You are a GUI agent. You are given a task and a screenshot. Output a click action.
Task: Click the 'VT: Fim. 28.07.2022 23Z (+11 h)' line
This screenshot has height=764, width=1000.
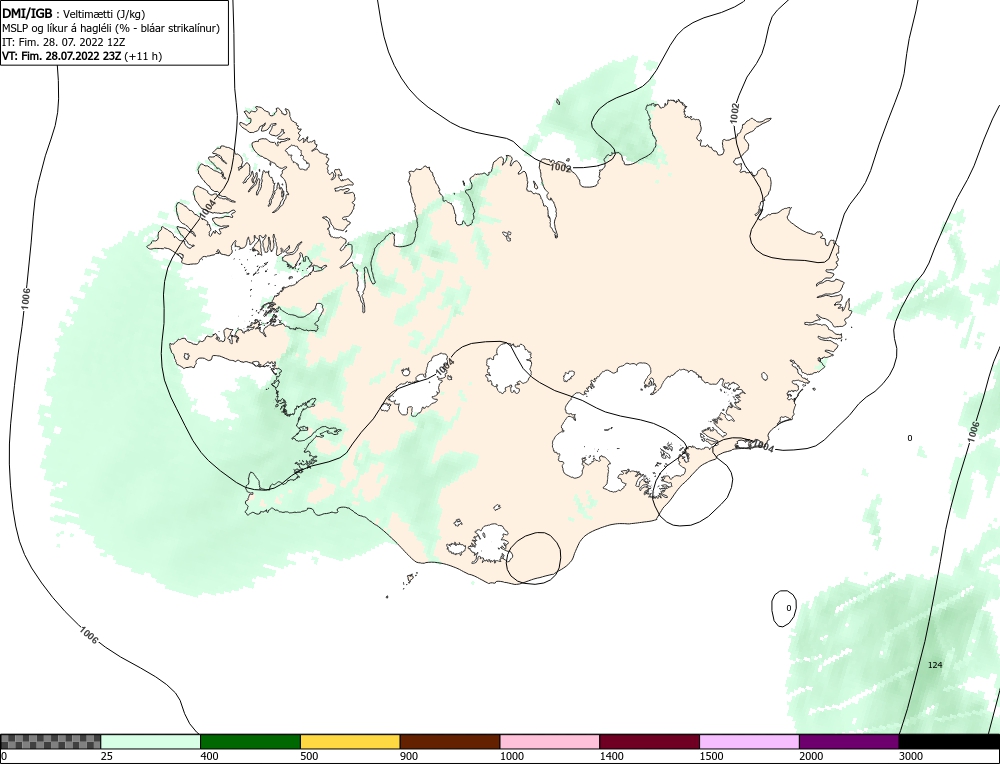coord(82,56)
